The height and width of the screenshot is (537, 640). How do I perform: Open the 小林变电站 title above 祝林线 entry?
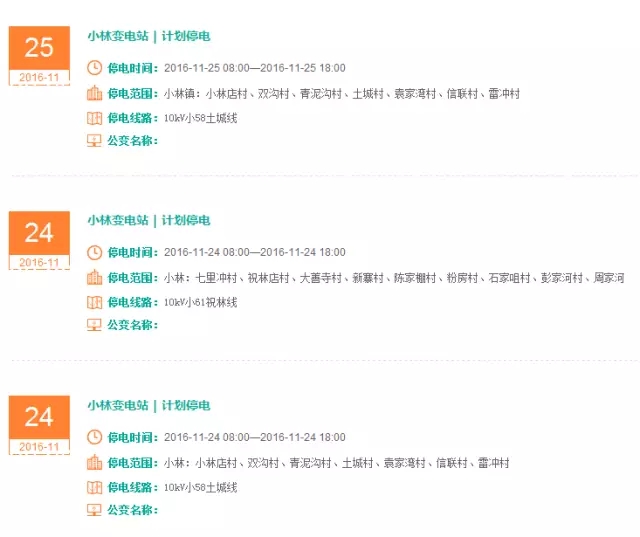click(x=149, y=220)
